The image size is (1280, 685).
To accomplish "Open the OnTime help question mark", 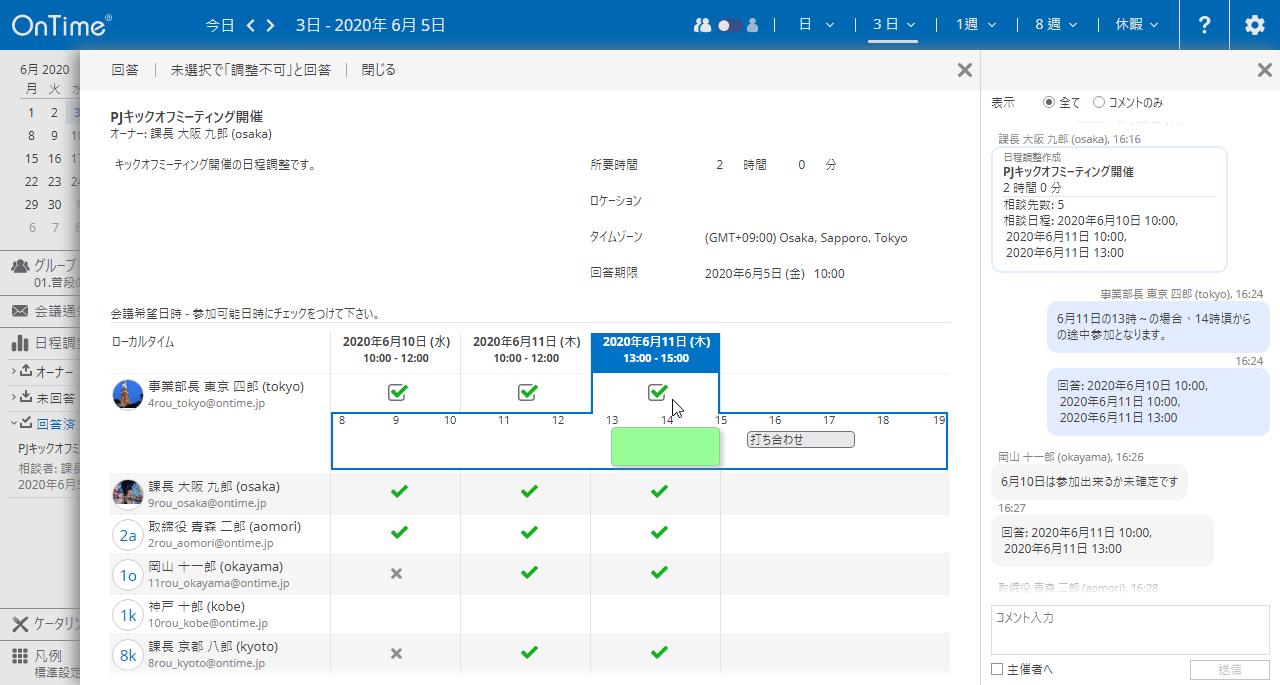I will [x=1204, y=25].
